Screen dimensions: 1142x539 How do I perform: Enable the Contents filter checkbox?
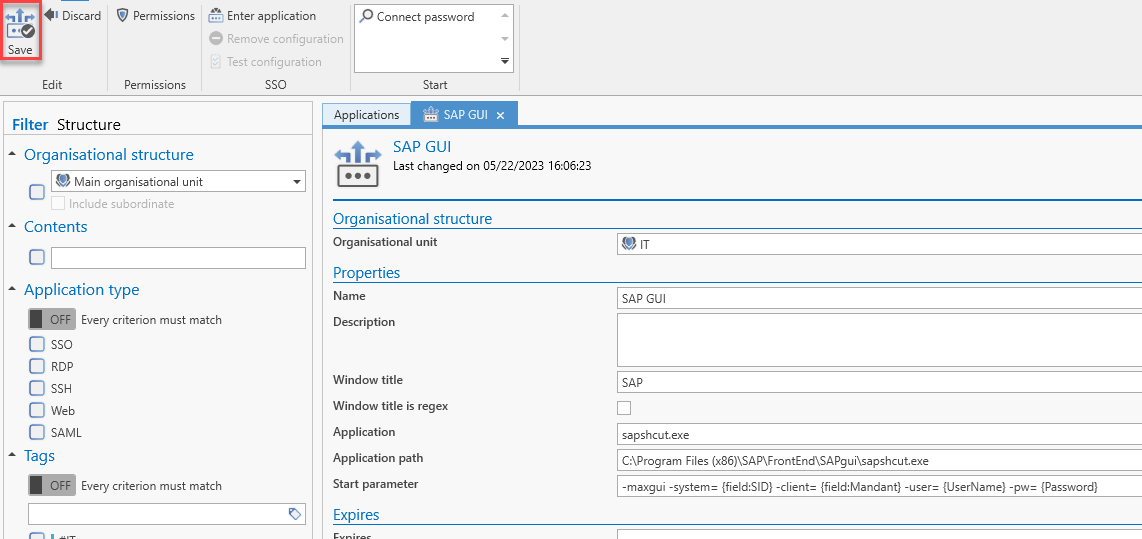pyautogui.click(x=36, y=257)
